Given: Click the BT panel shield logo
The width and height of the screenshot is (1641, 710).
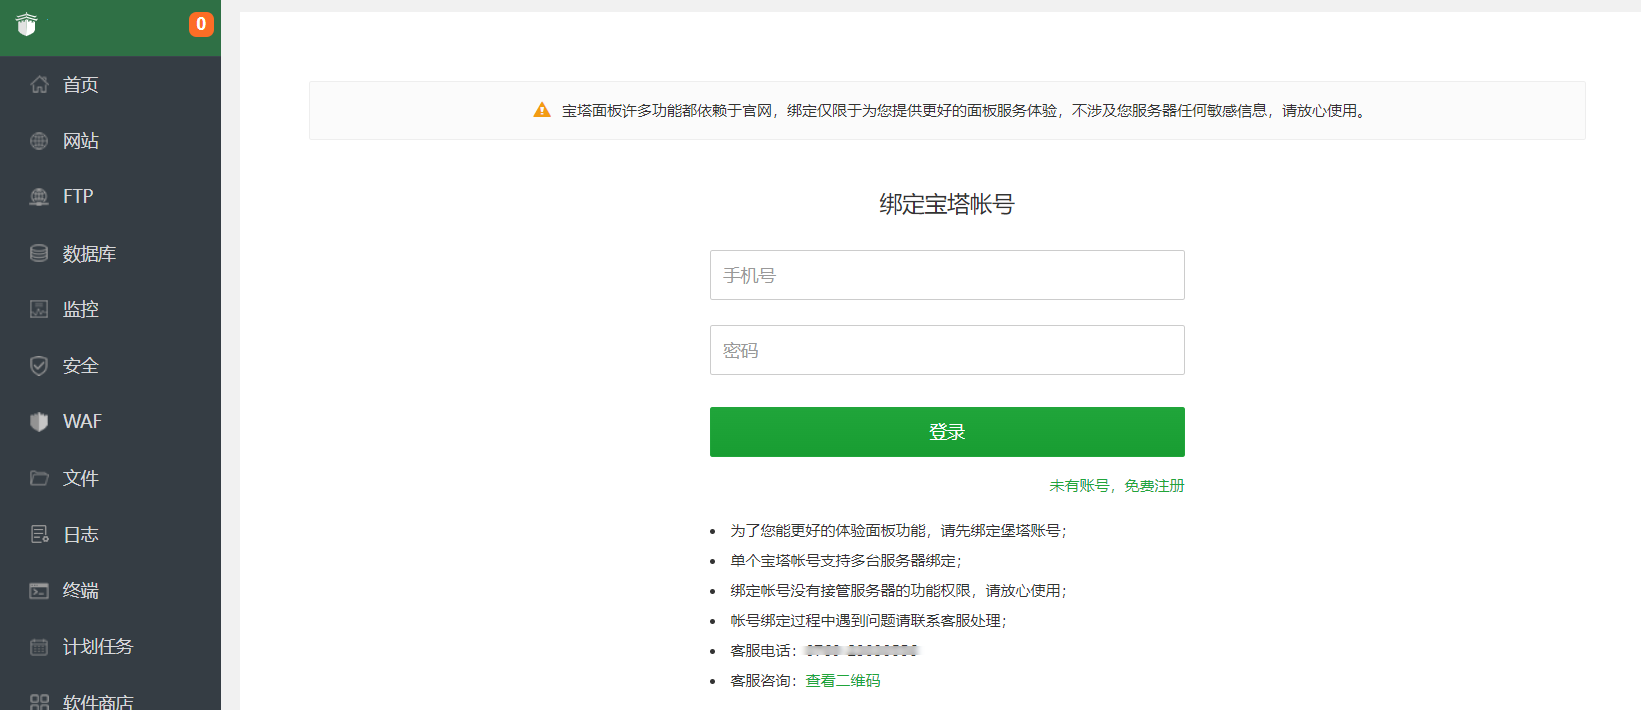Looking at the screenshot, I should coord(27,24).
